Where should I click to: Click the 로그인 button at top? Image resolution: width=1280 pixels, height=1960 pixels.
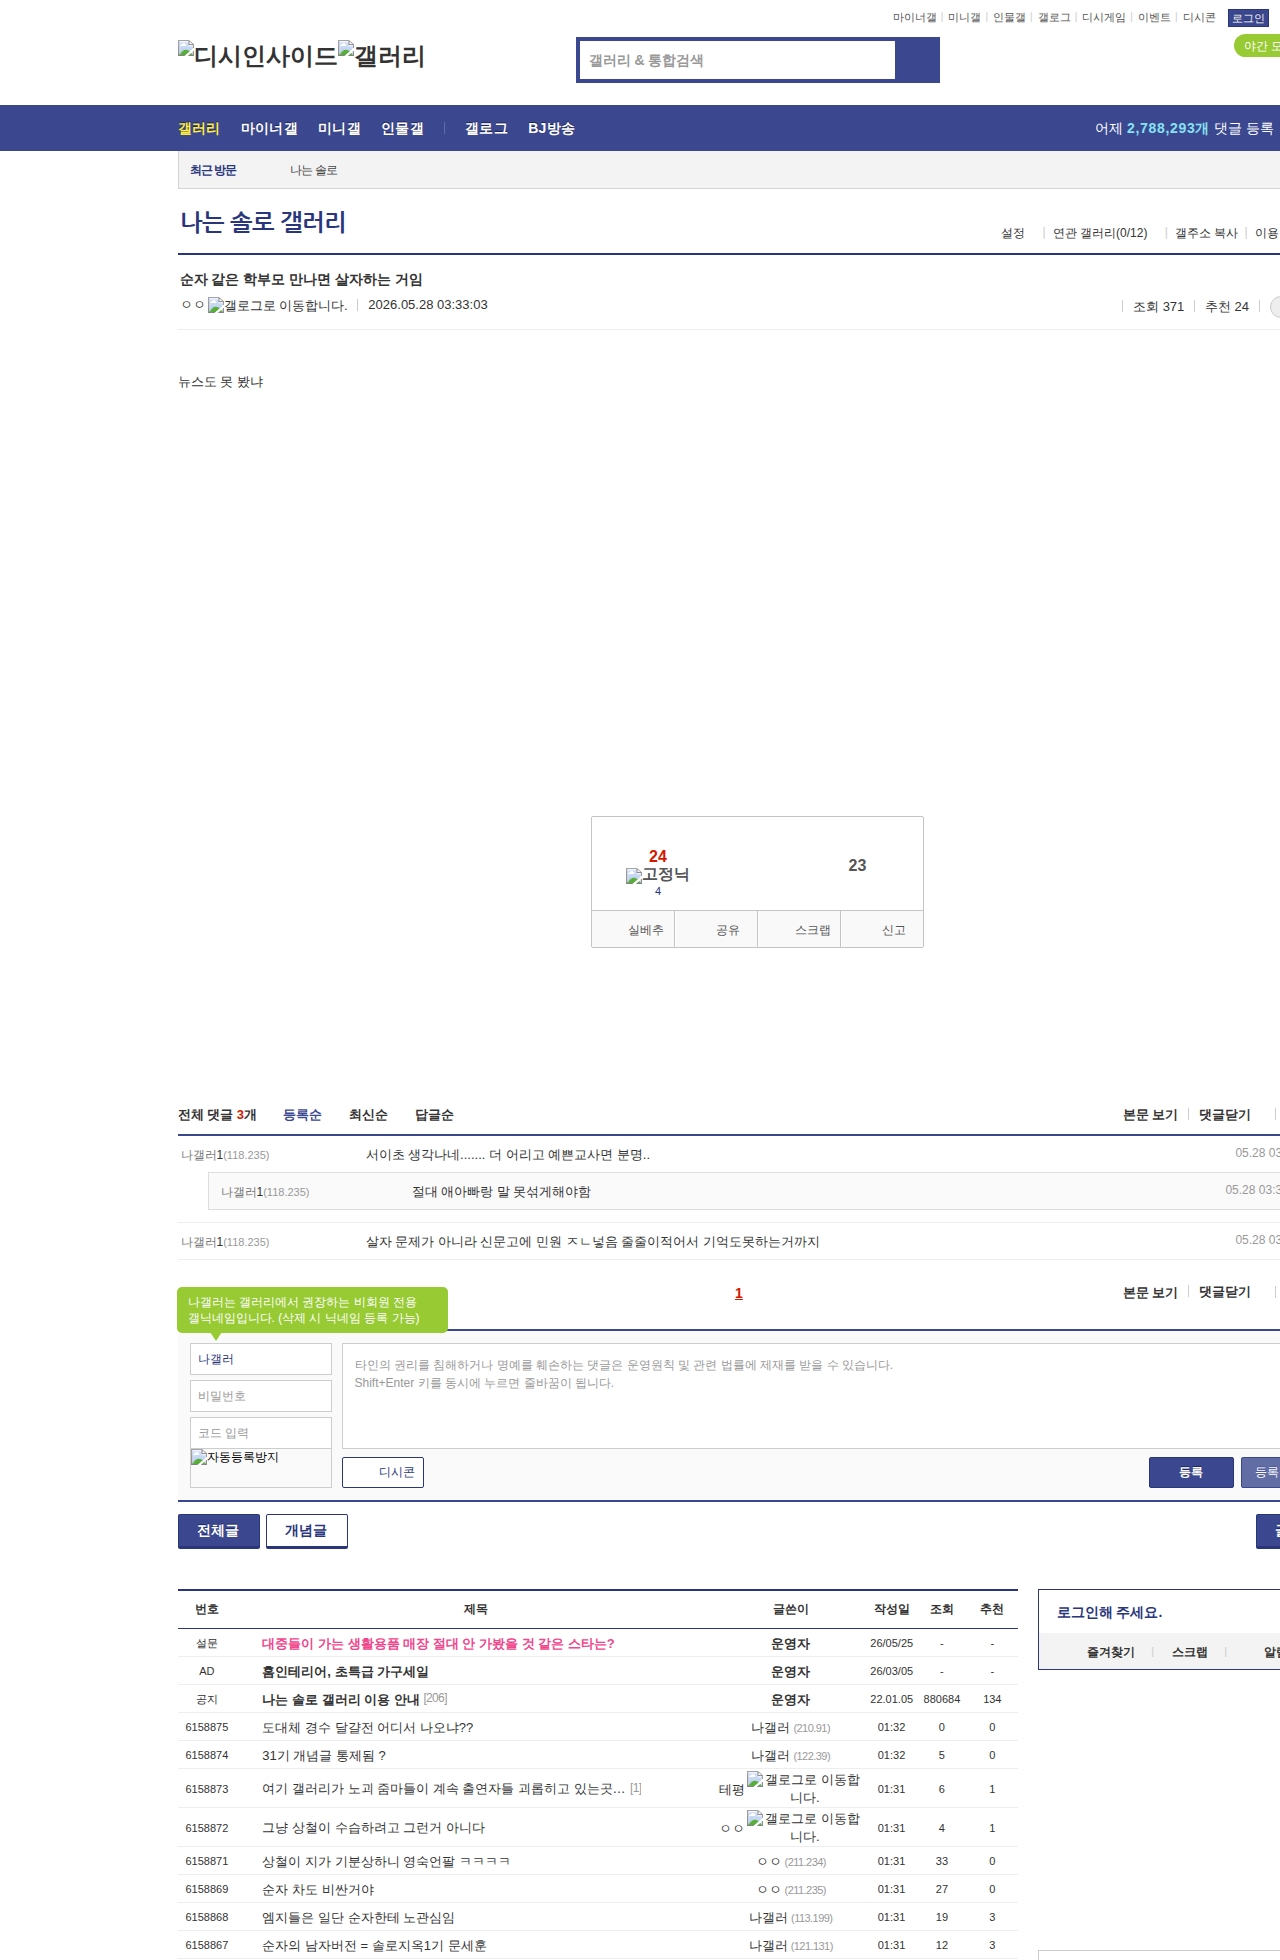(x=1248, y=18)
